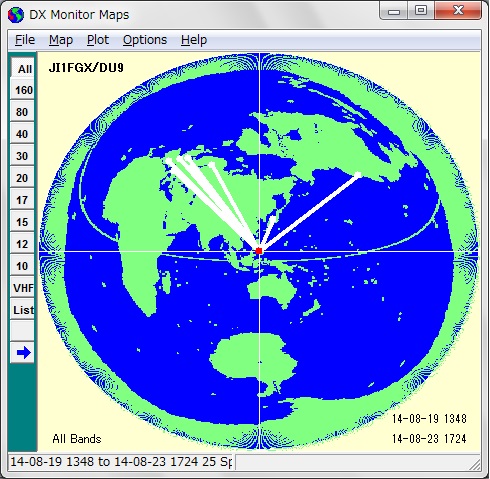Screen dimensions: 490x479
Task: Open the Help menu
Action: [x=194, y=40]
